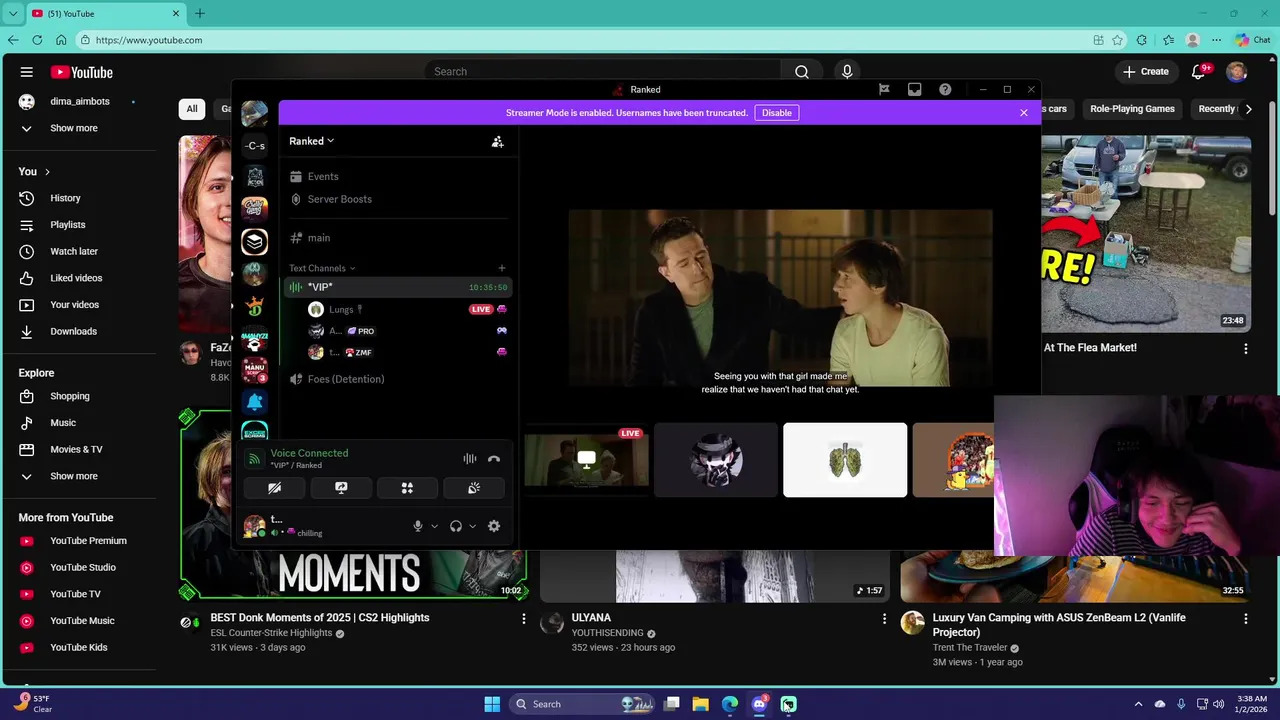Select the All filter chip on YouTube
Screen dimensions: 1280x720
tap(192, 109)
